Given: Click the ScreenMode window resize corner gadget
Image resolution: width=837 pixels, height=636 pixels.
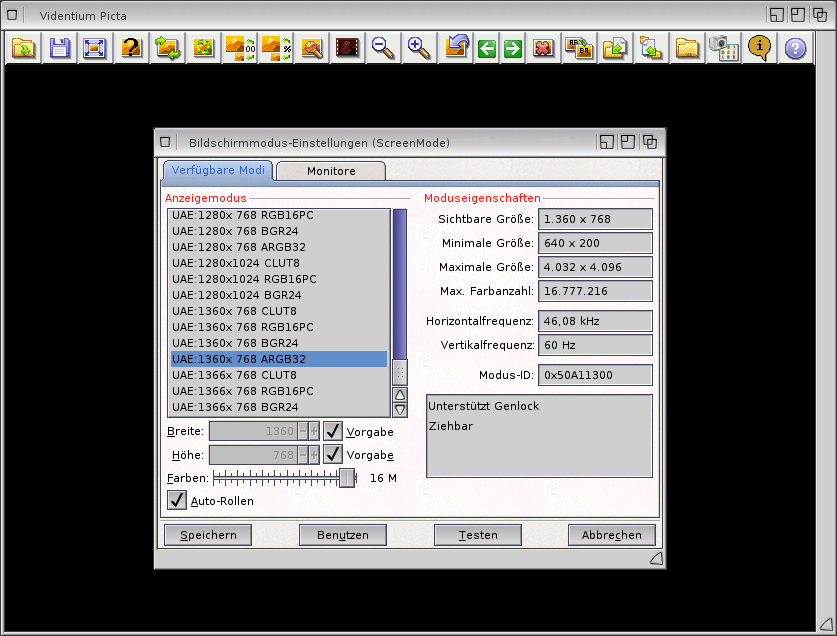Looking at the screenshot, I should click(657, 559).
